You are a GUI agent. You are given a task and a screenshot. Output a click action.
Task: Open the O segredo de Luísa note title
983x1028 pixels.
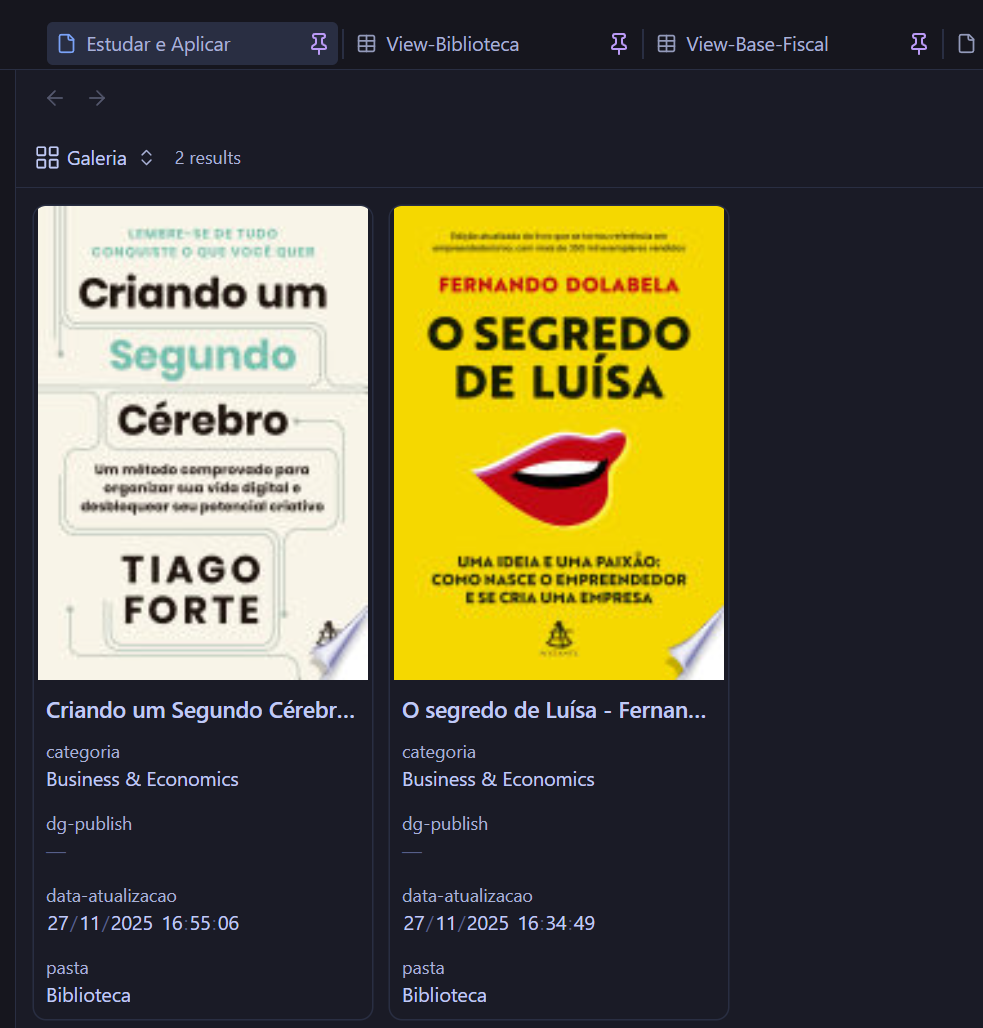click(x=554, y=710)
